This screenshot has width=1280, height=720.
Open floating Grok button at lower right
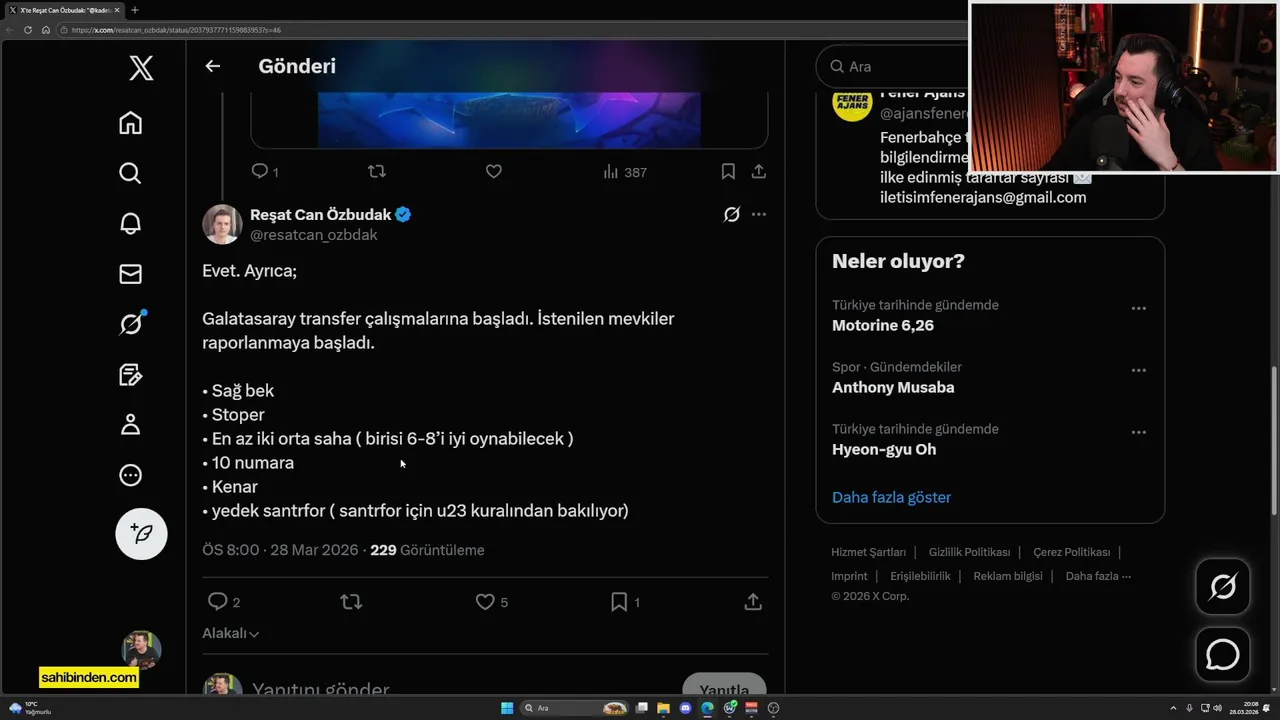1222,586
